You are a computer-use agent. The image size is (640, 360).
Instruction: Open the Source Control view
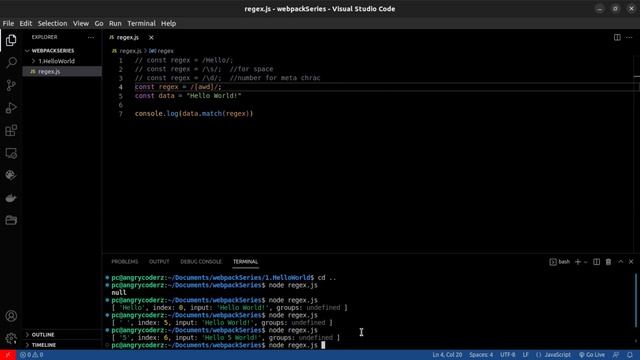pos(11,85)
